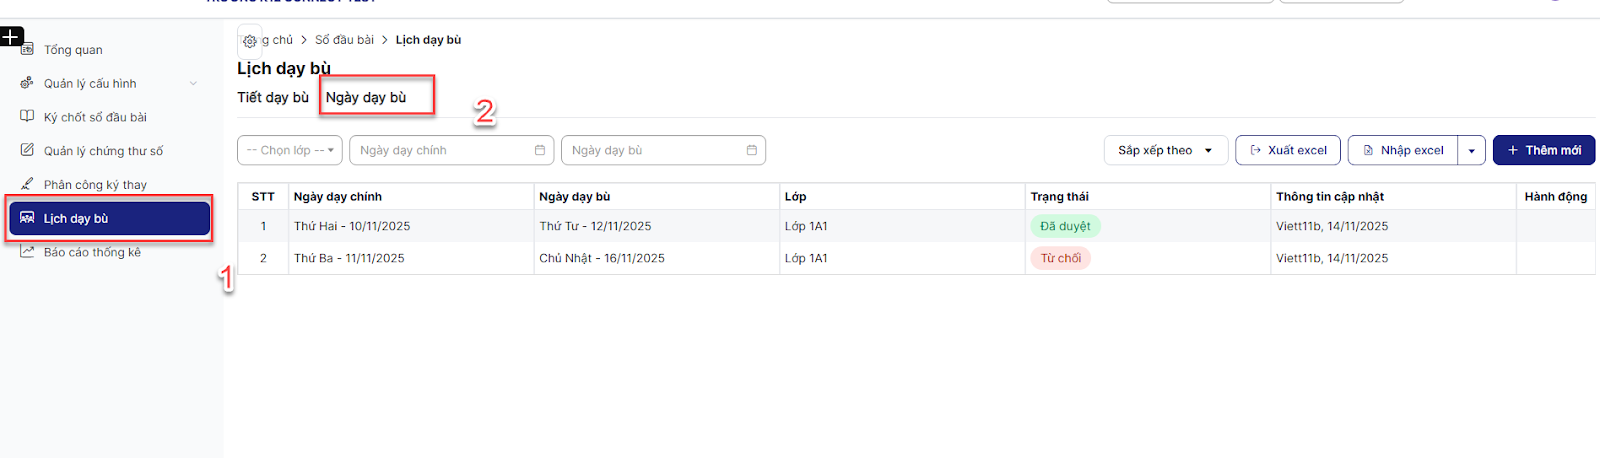
Task: Click the Từ chối status badge
Action: click(x=1060, y=258)
